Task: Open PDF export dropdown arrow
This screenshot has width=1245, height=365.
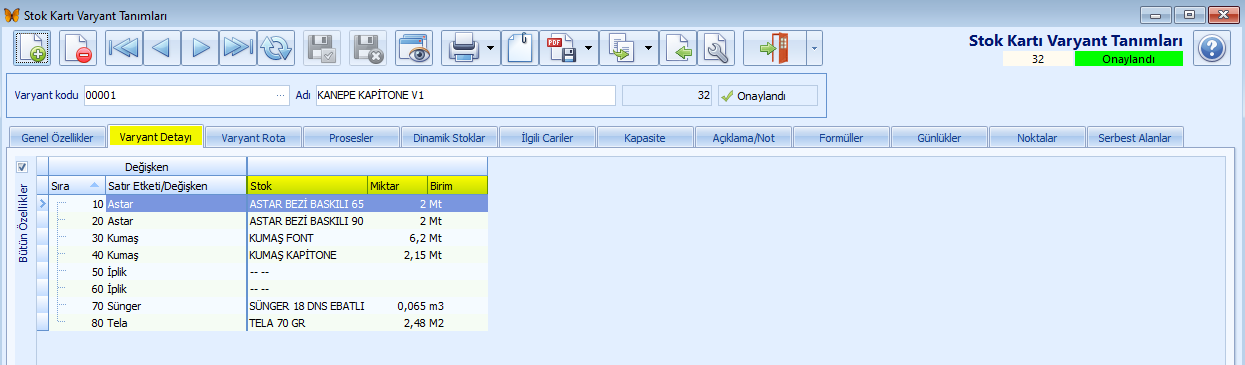Action: coord(589,48)
